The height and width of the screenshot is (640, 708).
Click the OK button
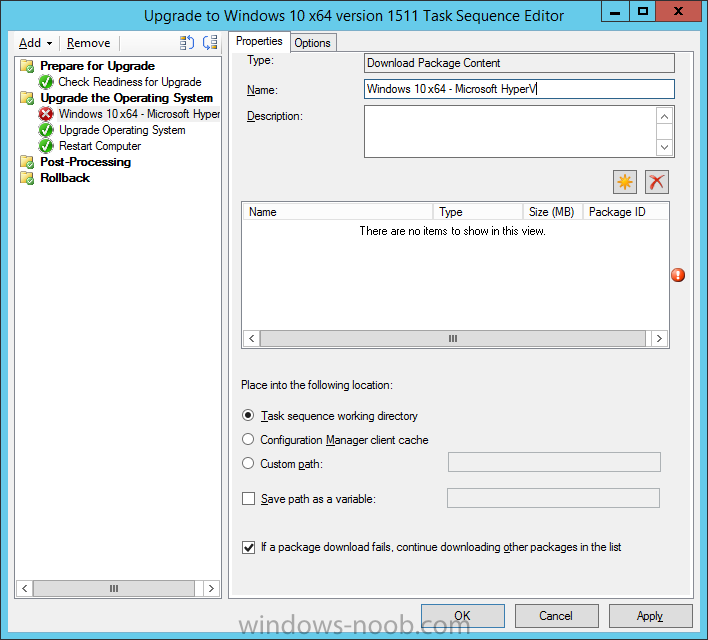462,616
